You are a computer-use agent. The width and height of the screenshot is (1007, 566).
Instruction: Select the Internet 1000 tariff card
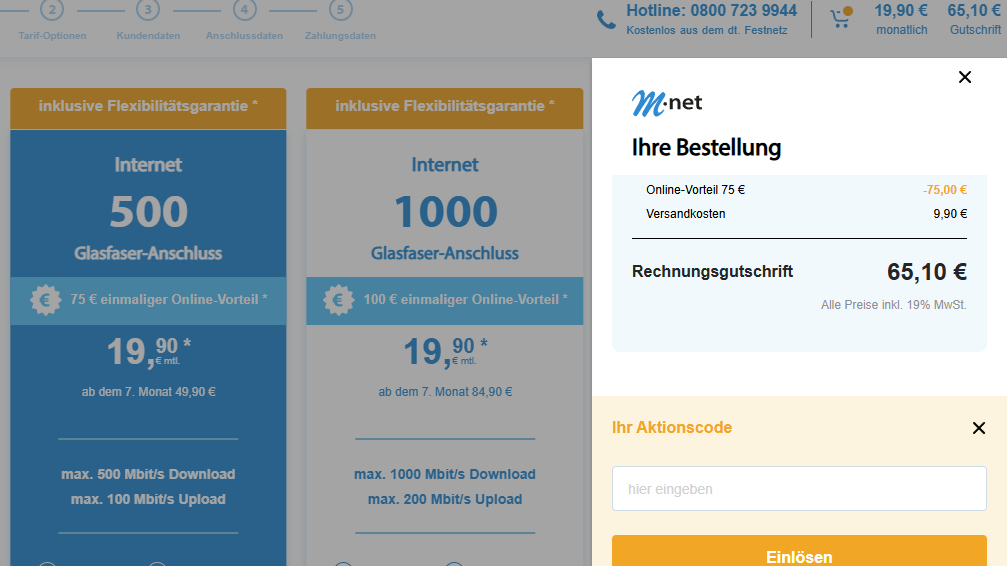pos(444,211)
